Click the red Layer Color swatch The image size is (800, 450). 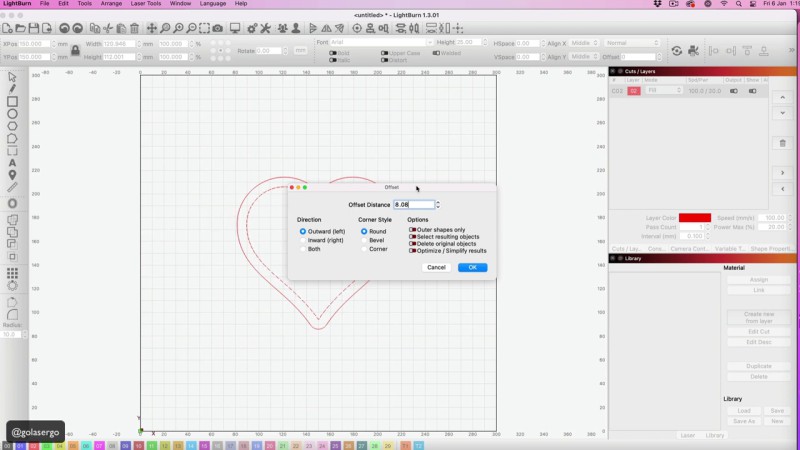point(694,217)
